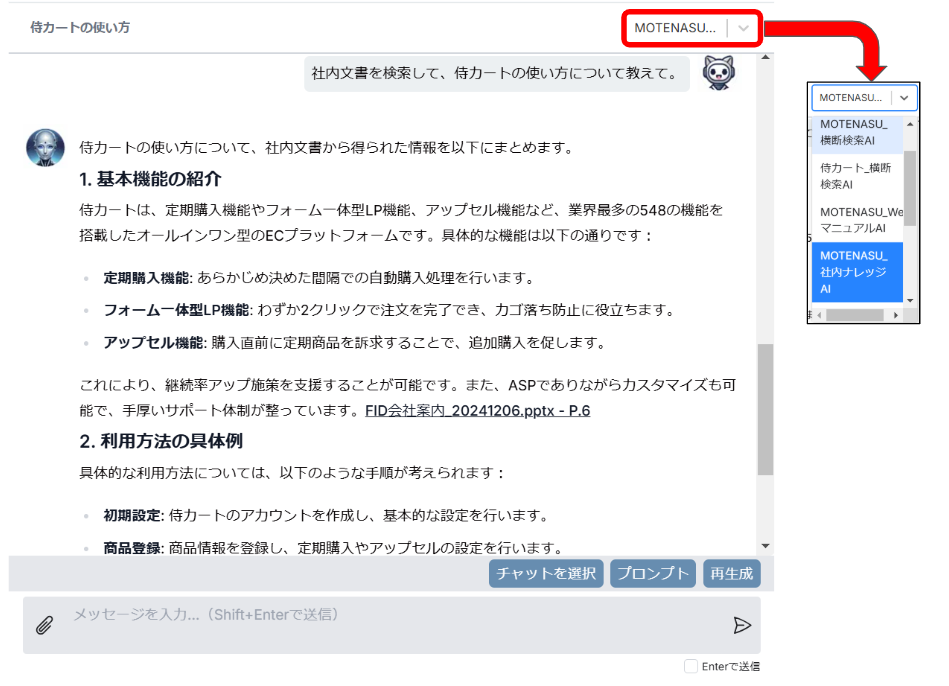Open the MOTENASU model dropdown in header
The width and height of the screenshot is (949, 686).
tap(691, 28)
